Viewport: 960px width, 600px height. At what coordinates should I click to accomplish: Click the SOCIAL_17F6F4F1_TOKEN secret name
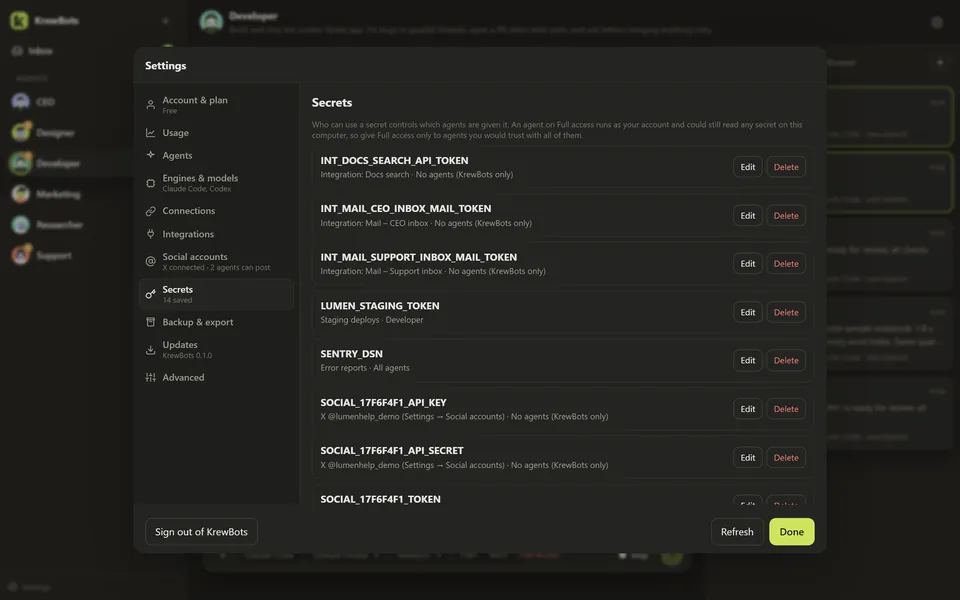click(x=380, y=499)
